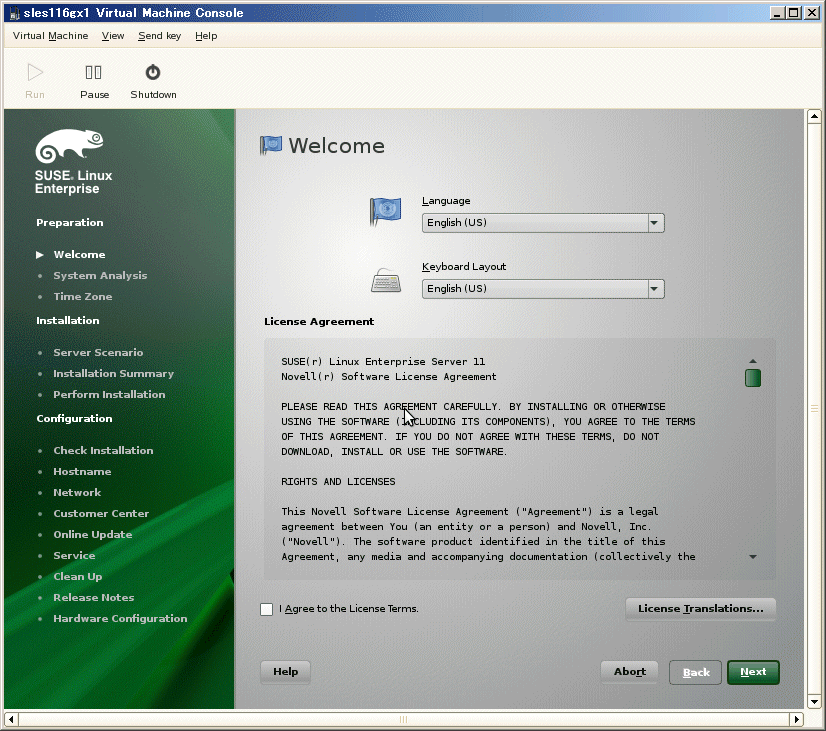Click the Welcome step arrow marker
826x731 pixels.
click(x=40, y=254)
